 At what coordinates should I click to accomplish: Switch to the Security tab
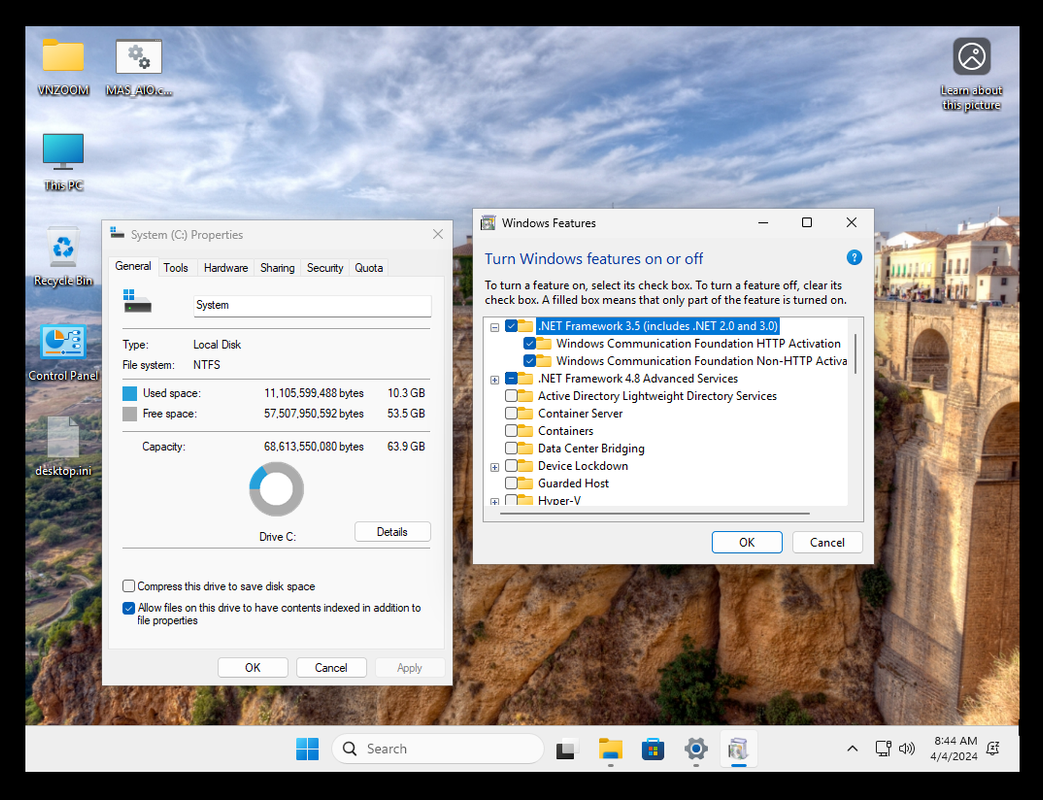click(x=325, y=267)
